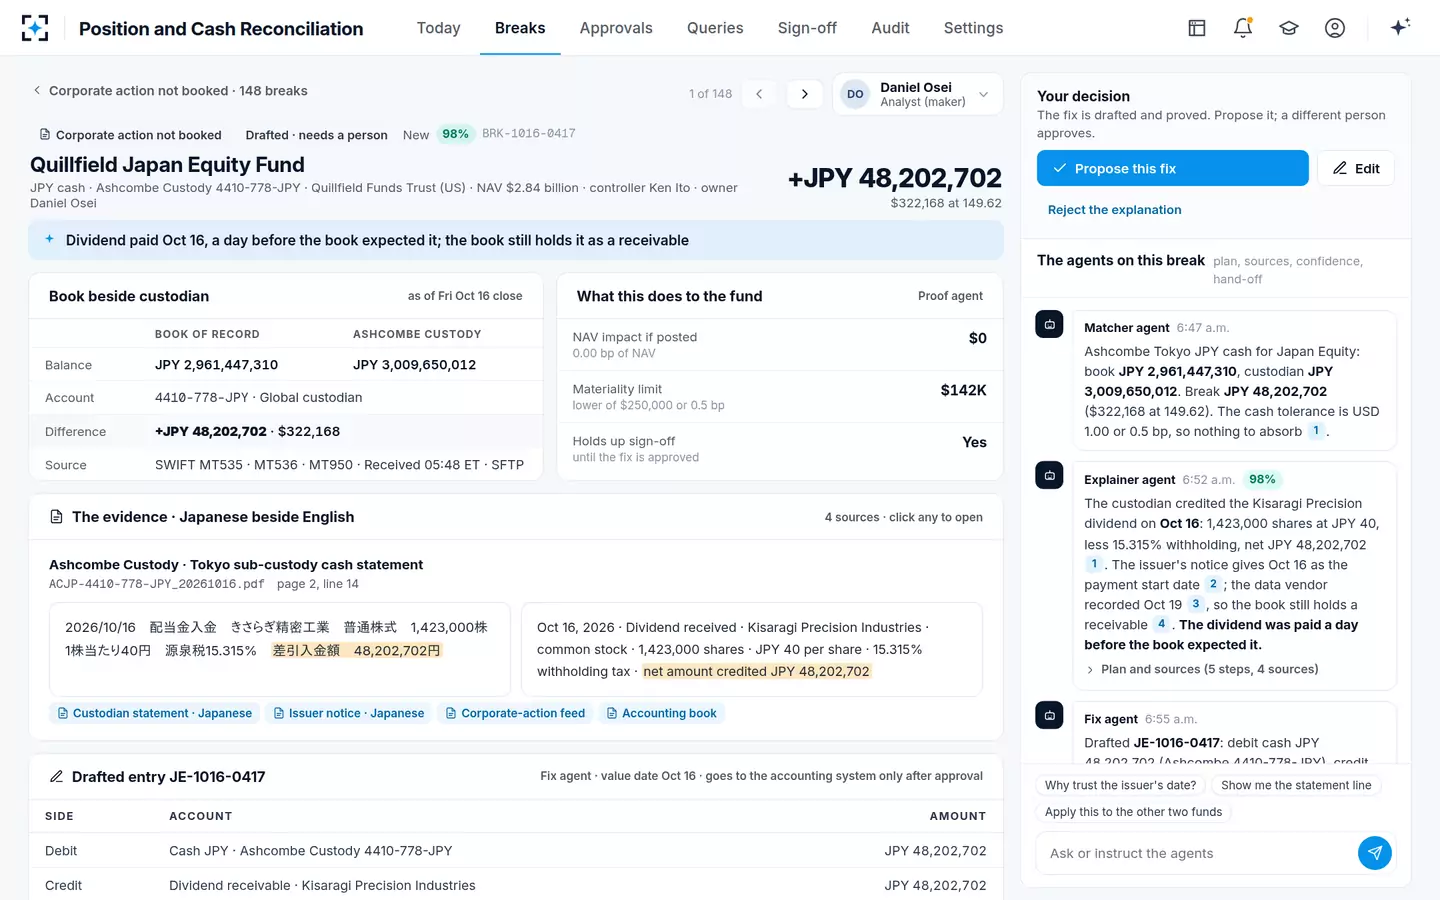This screenshot has height=900, width=1440.
Task: Choose Apply this to the other two funds
Action: tap(1134, 812)
